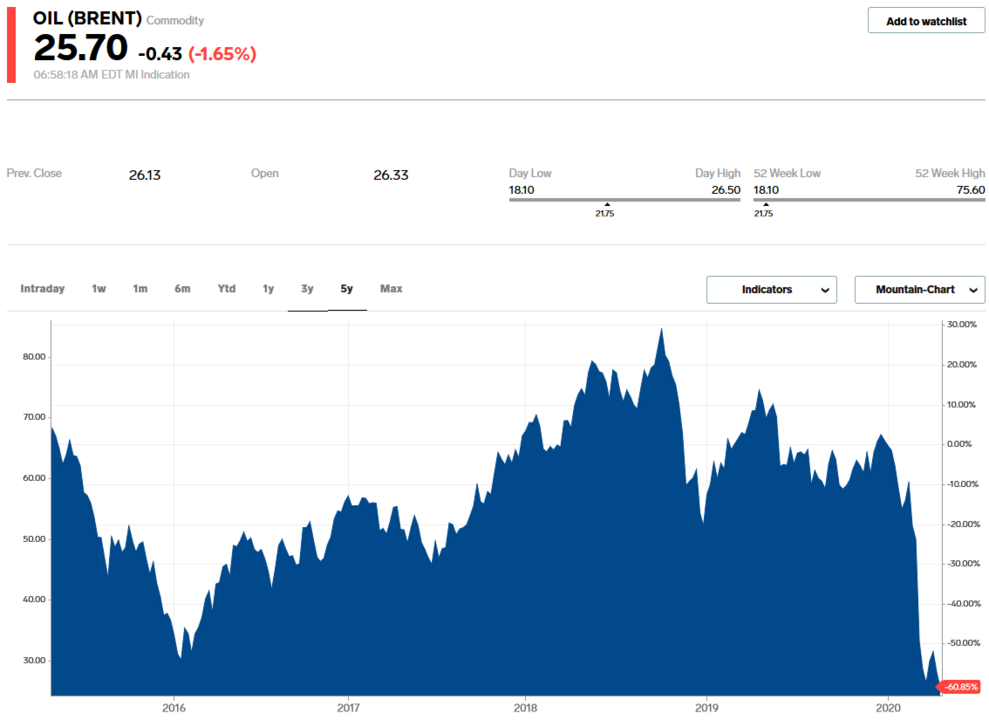This screenshot has height=720, width=989.
Task: Open the Mountain-Chart type dropdown
Action: click(x=920, y=289)
